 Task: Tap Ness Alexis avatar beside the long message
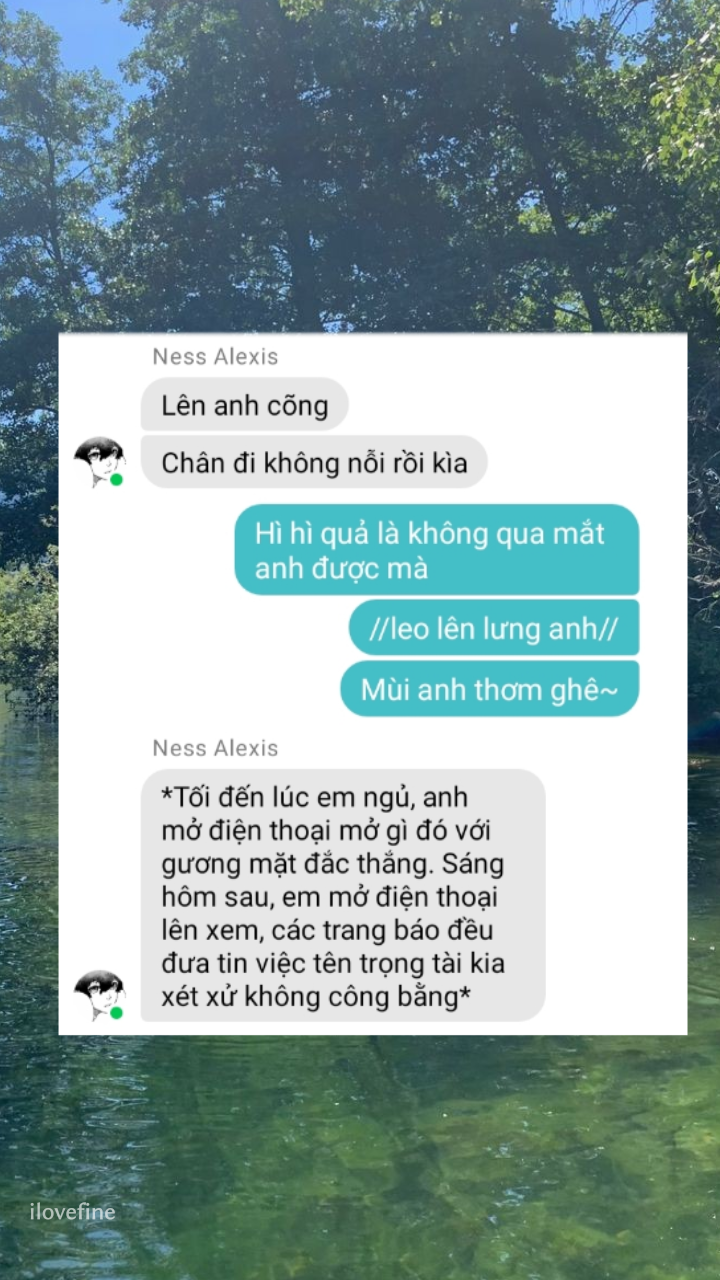pos(99,995)
